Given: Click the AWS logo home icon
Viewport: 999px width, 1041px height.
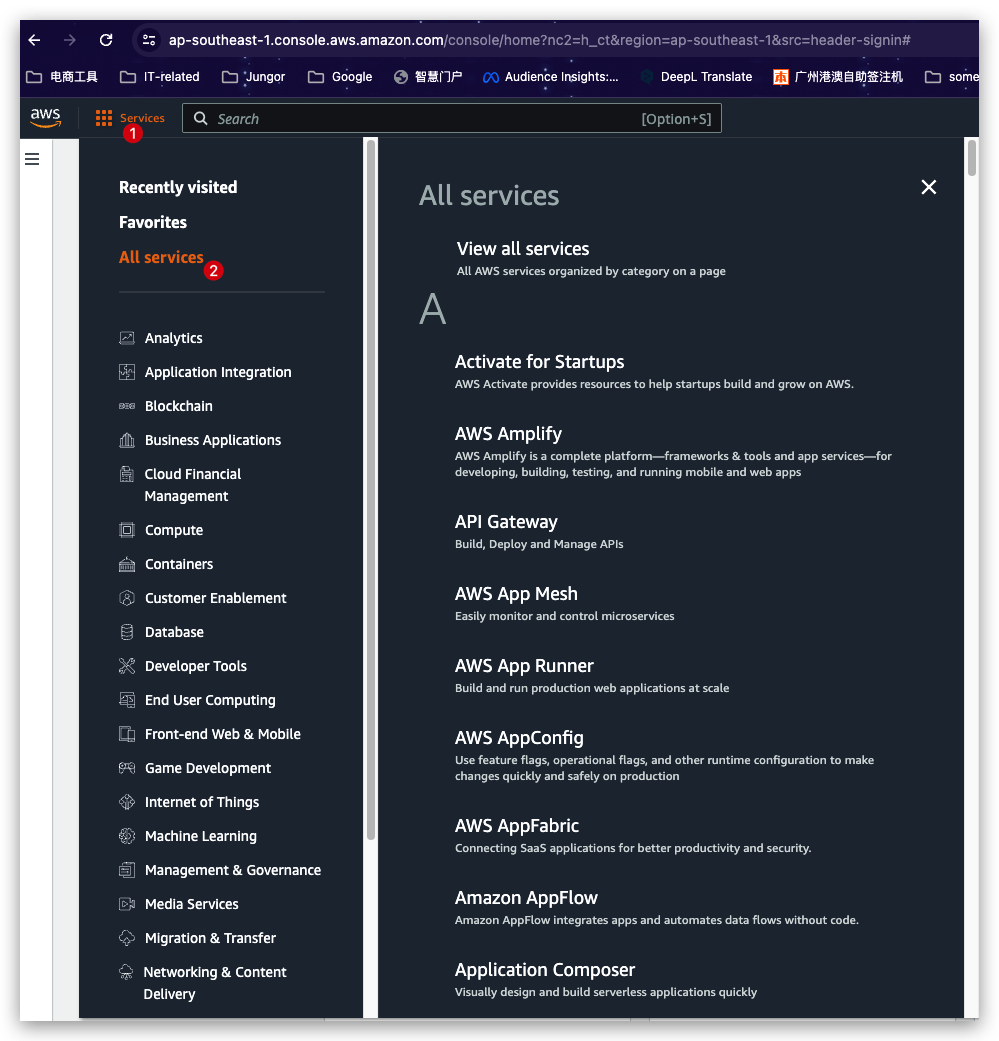Looking at the screenshot, I should click(x=45, y=118).
